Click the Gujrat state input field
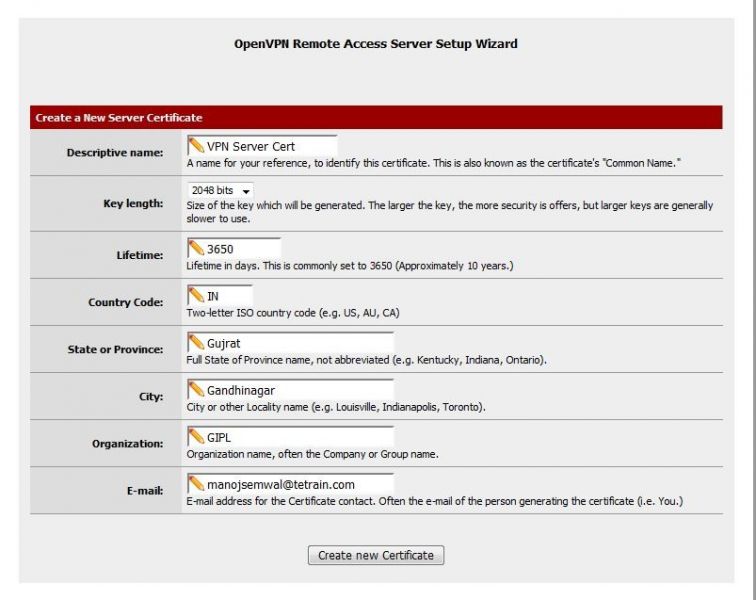The height and width of the screenshot is (600, 756). tap(290, 343)
